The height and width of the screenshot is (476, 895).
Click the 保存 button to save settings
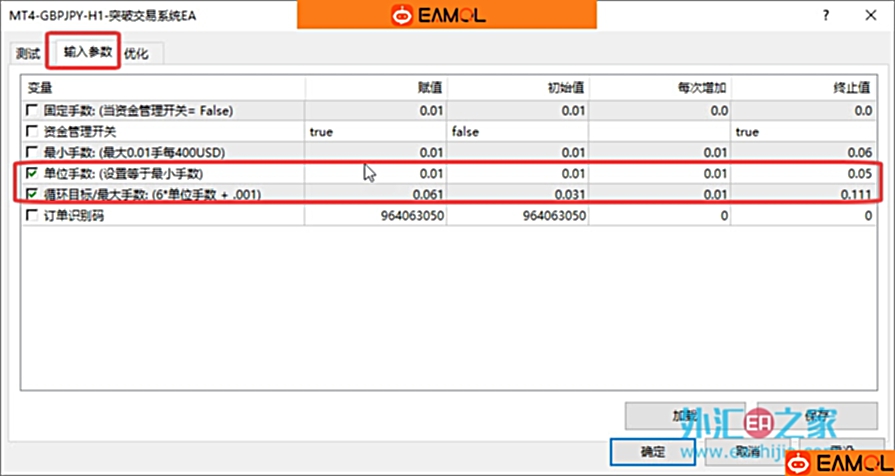(818, 415)
